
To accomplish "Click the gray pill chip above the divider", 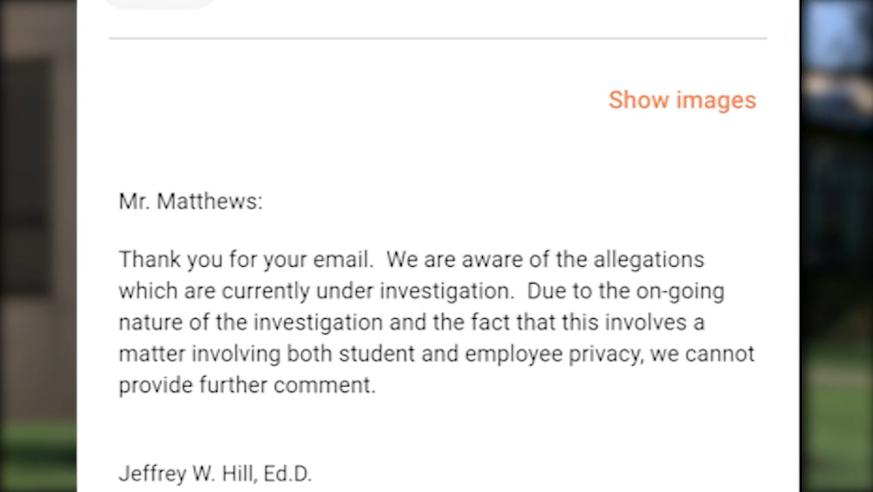I will (x=160, y=4).
